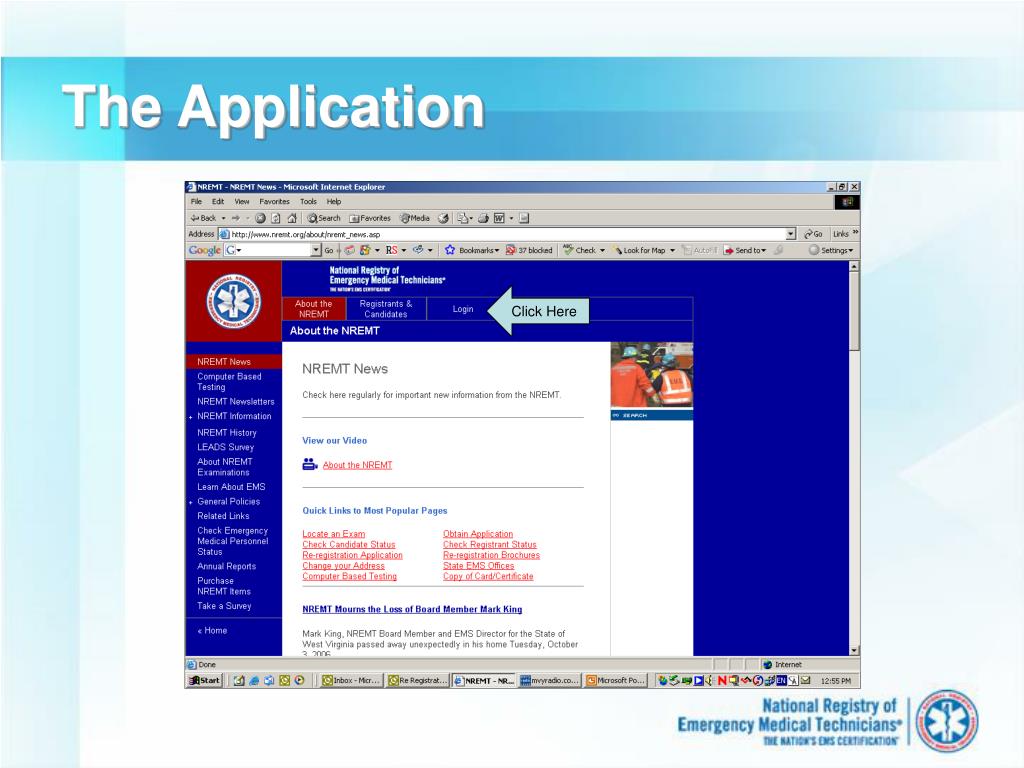Switch to mvyradio.co... taskbar window
The image size is (1024, 768).
point(549,680)
